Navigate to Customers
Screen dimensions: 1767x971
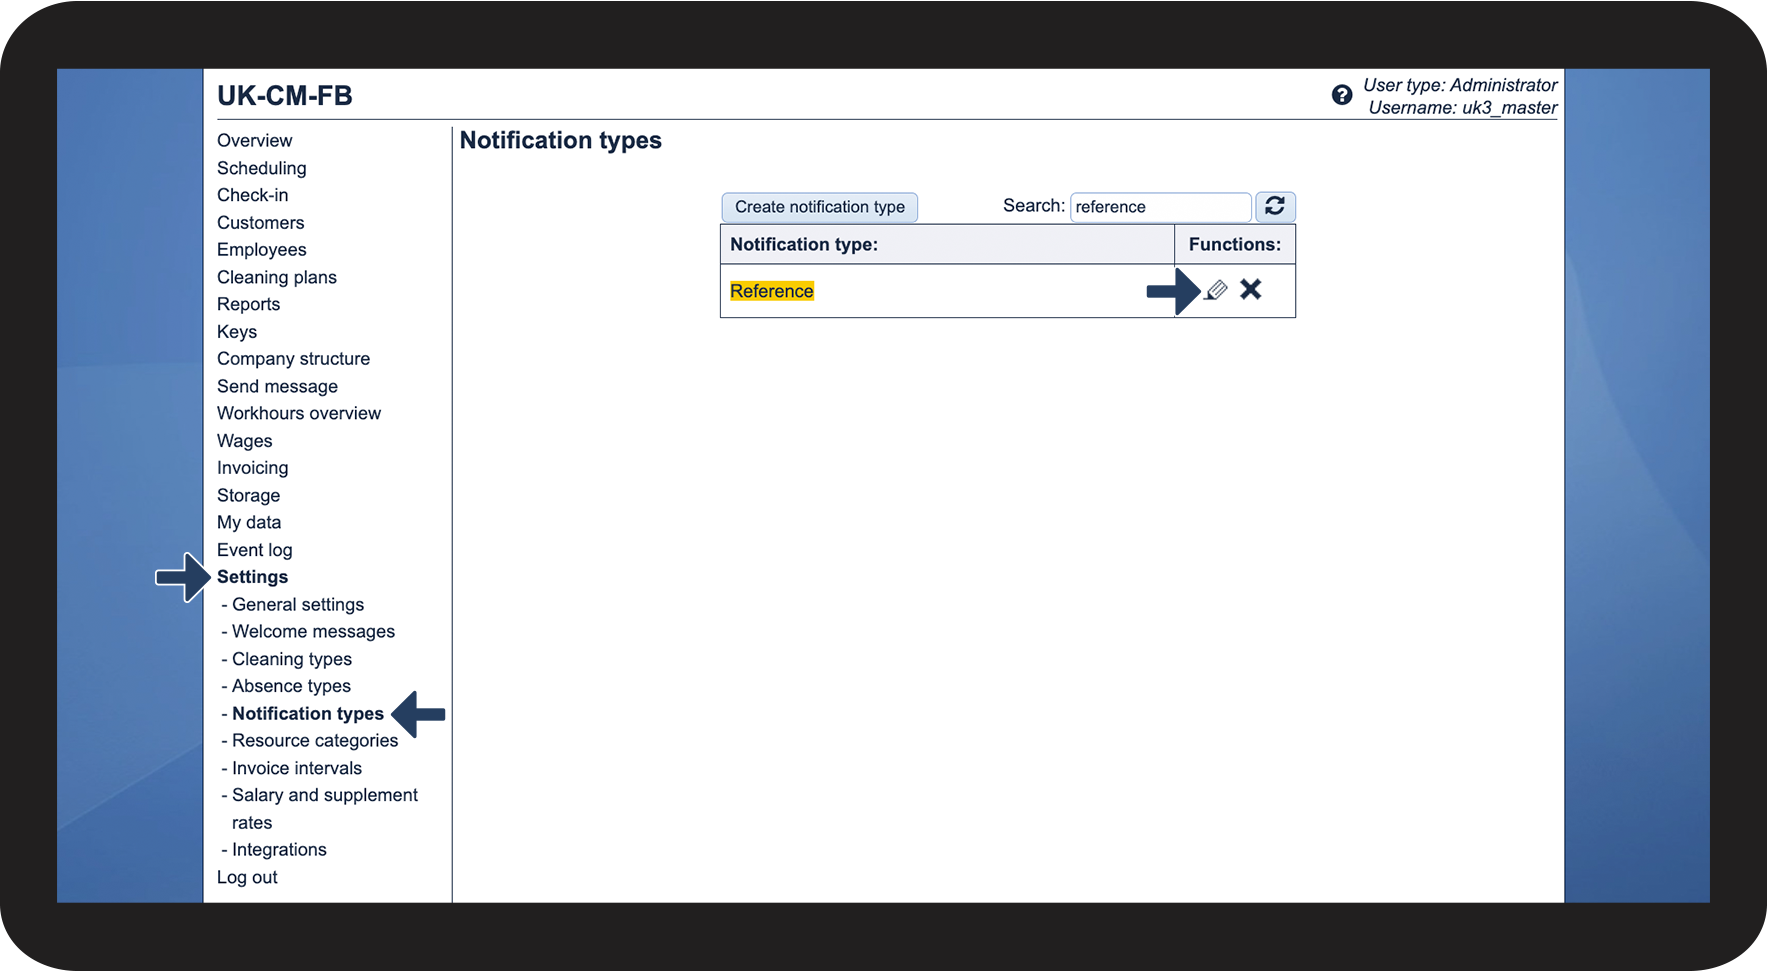pyautogui.click(x=261, y=223)
